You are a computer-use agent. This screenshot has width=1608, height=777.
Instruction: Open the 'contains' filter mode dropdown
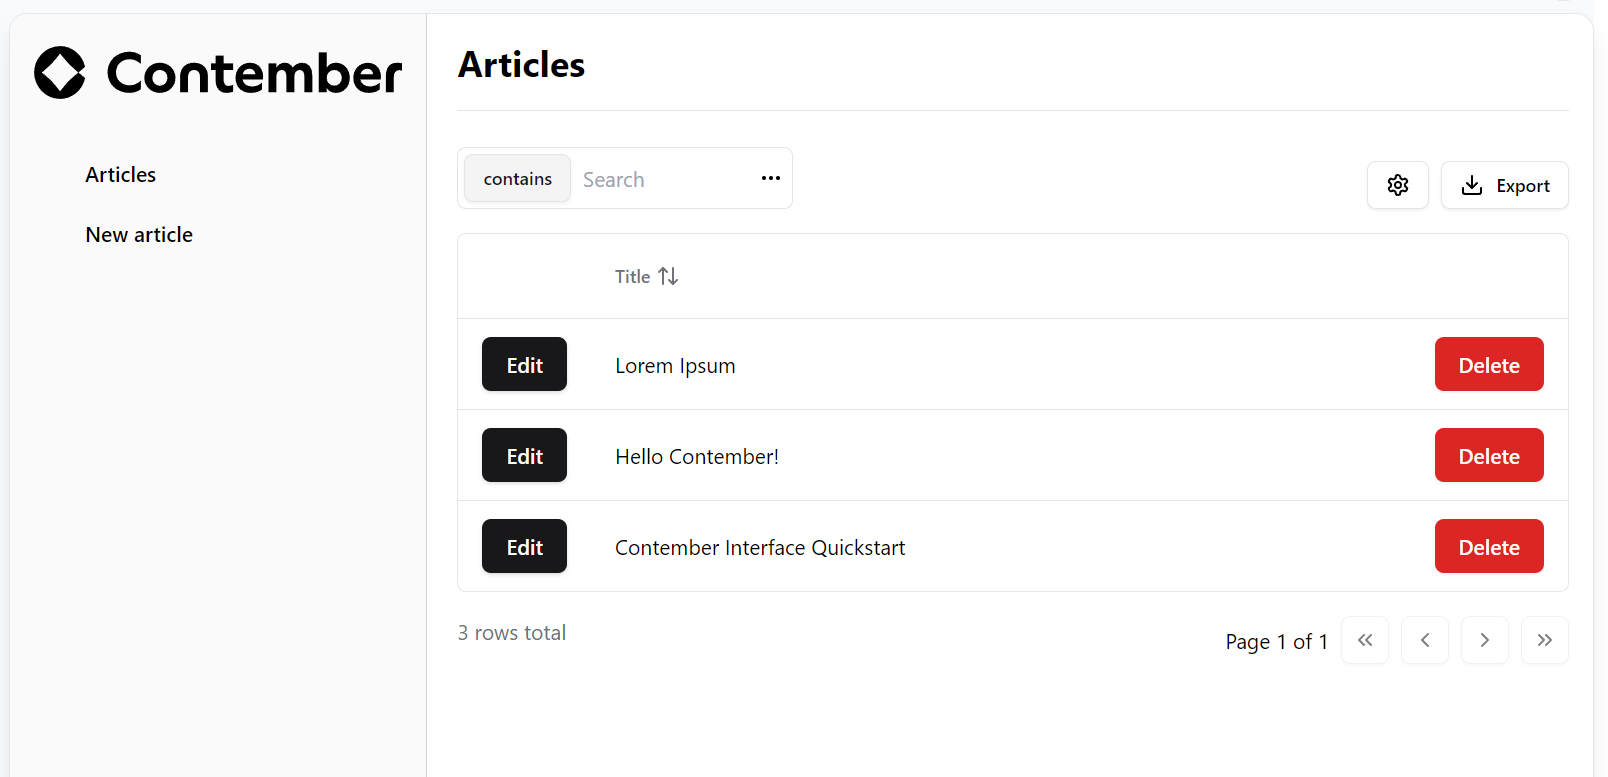coord(517,179)
